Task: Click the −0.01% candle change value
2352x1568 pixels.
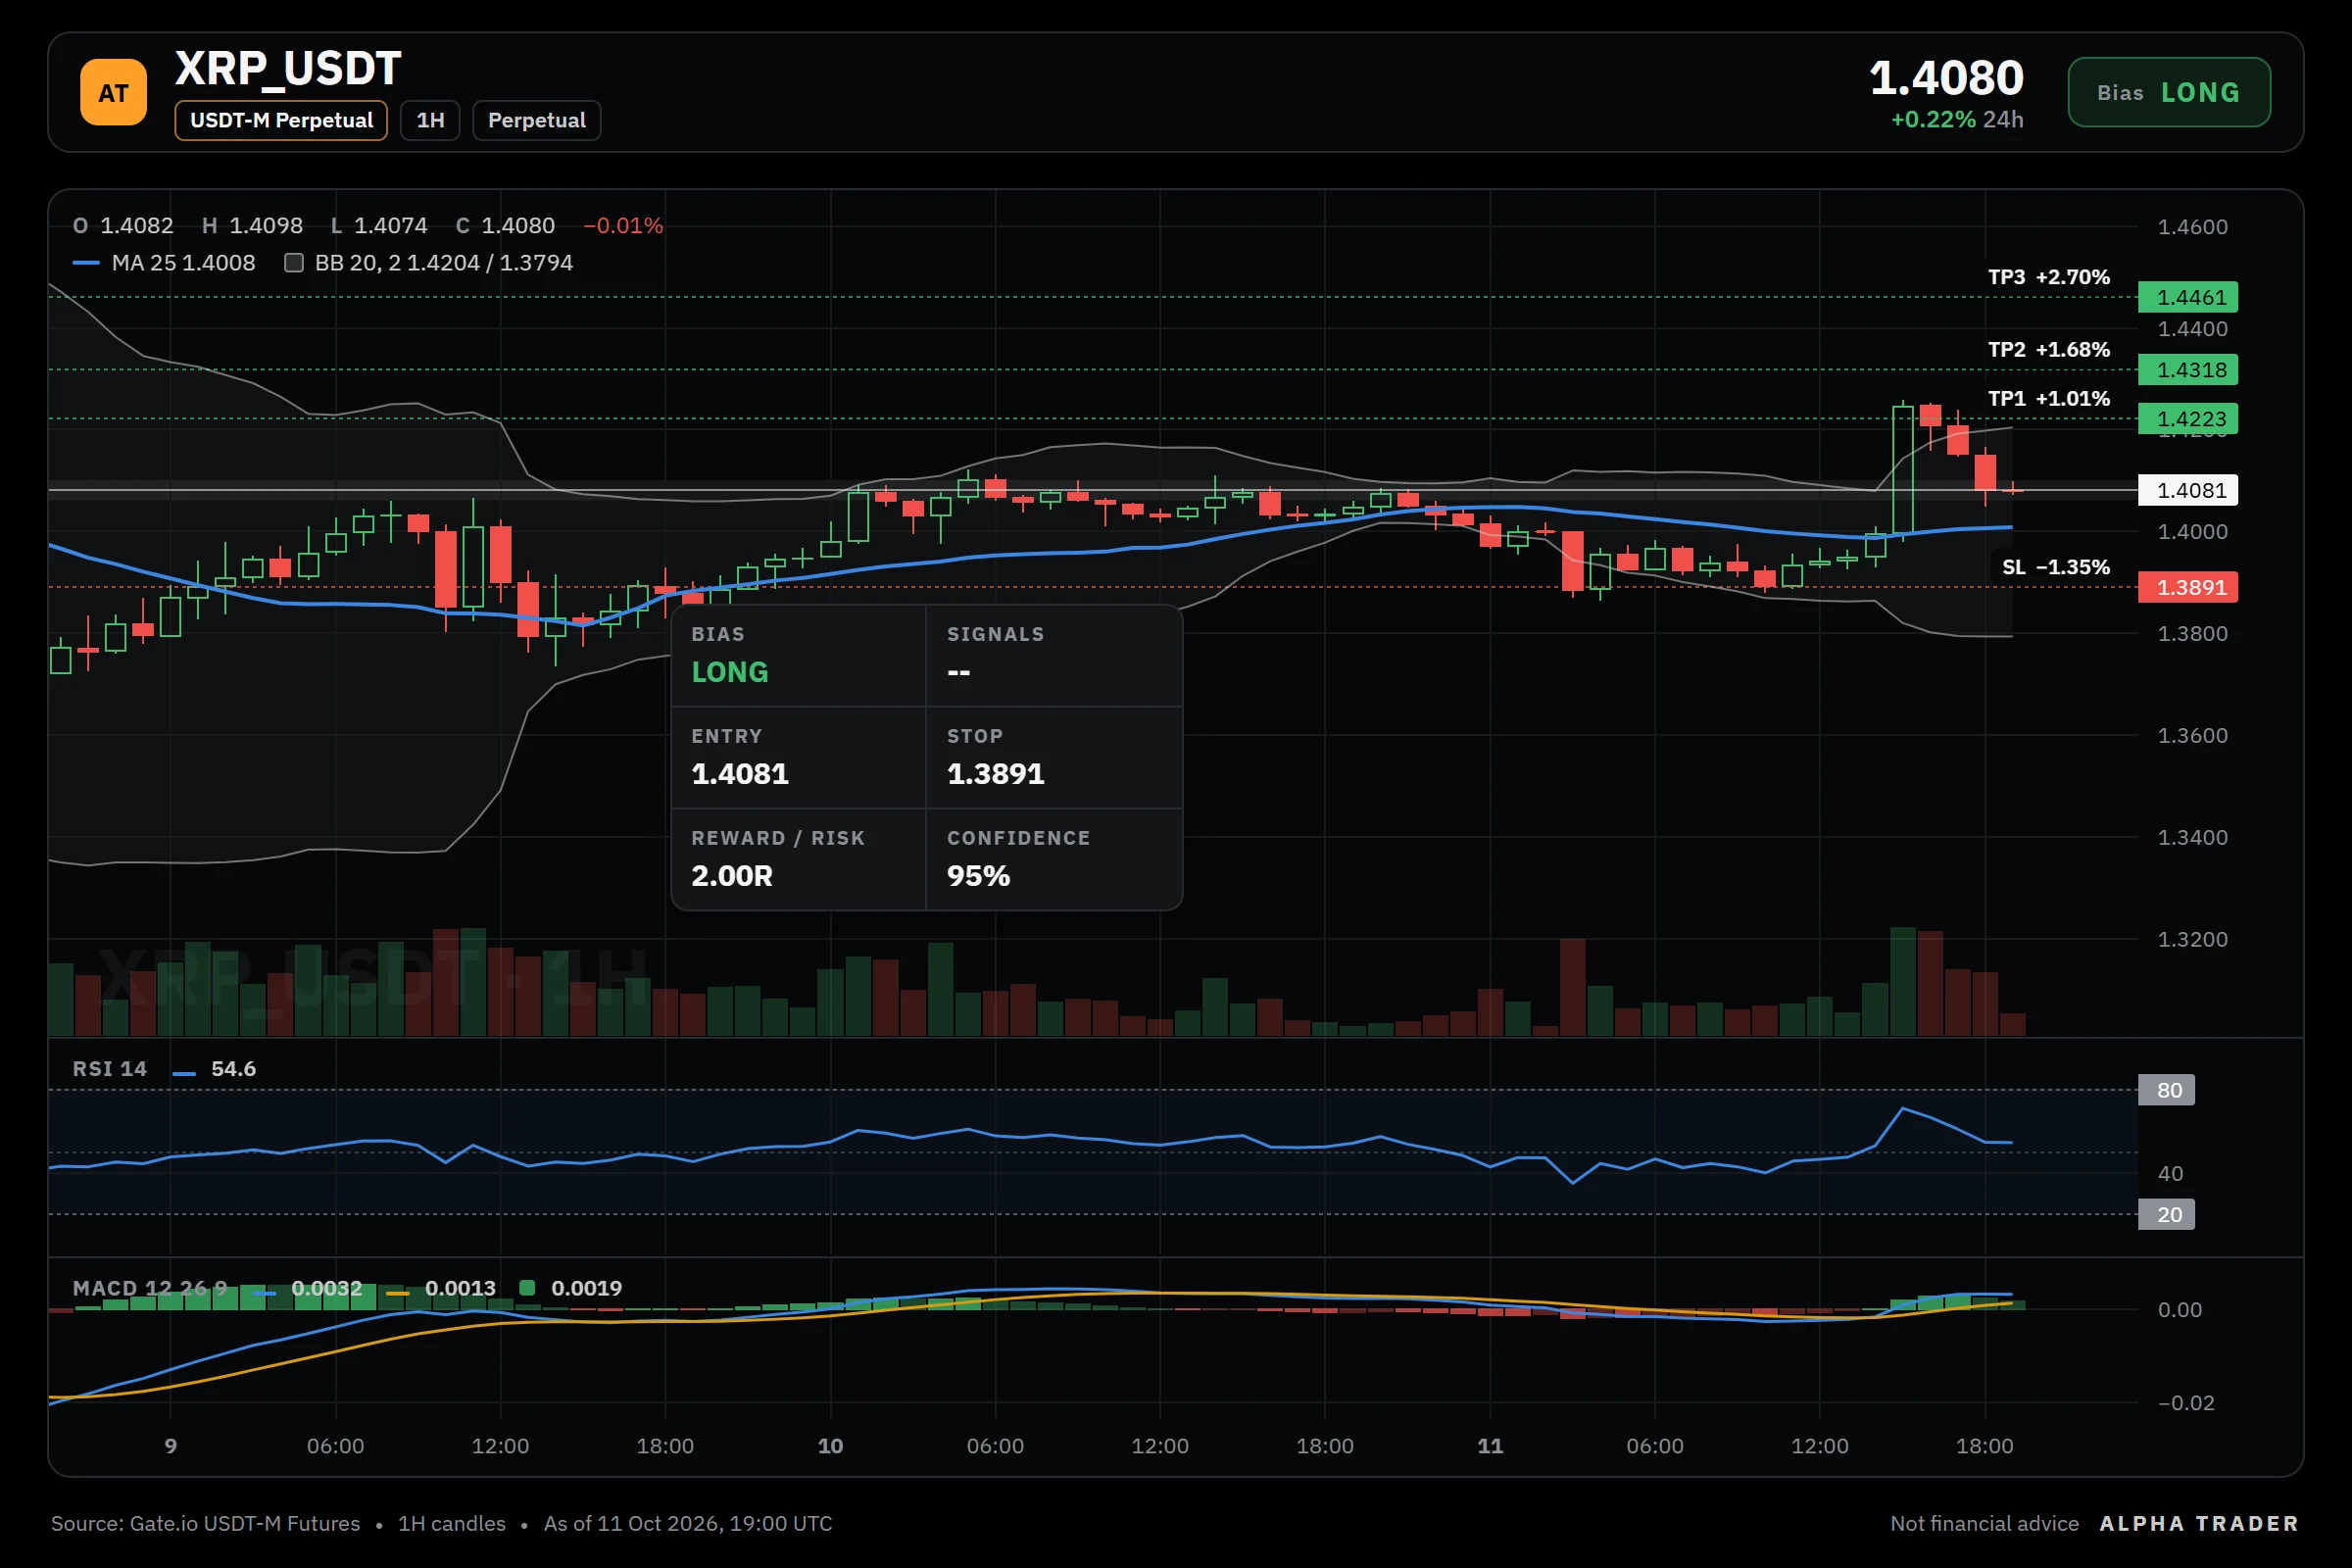Action: [x=623, y=226]
